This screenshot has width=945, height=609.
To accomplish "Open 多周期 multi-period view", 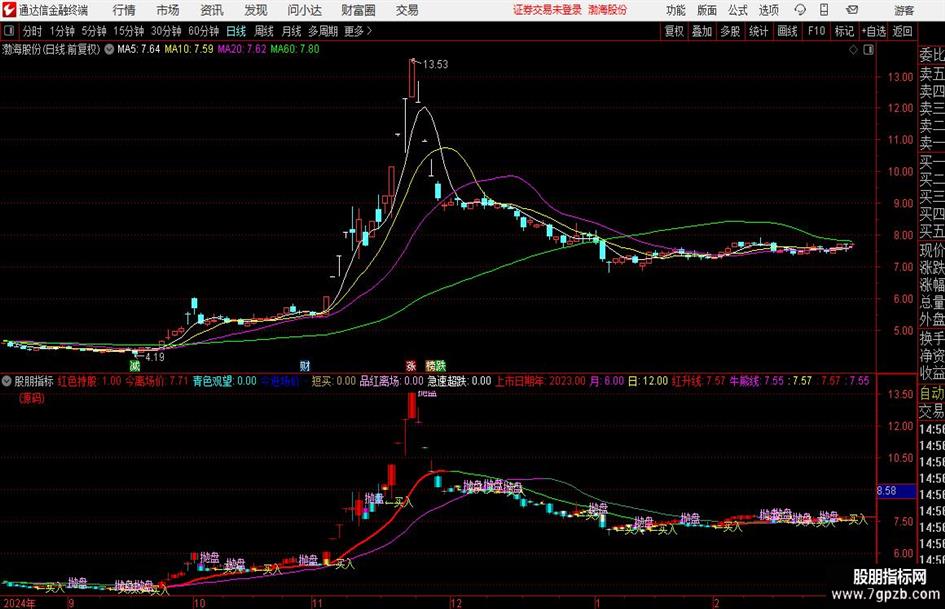I will click(x=323, y=31).
